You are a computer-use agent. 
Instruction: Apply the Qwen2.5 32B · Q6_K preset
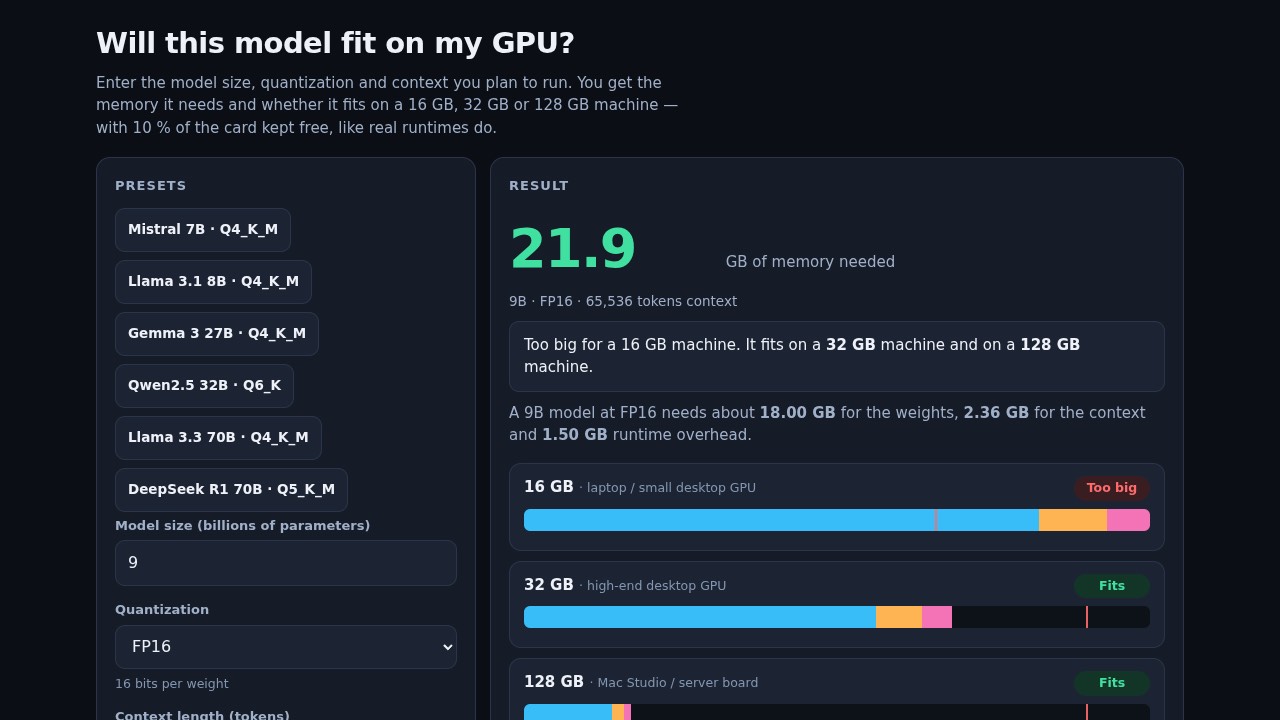coord(204,386)
